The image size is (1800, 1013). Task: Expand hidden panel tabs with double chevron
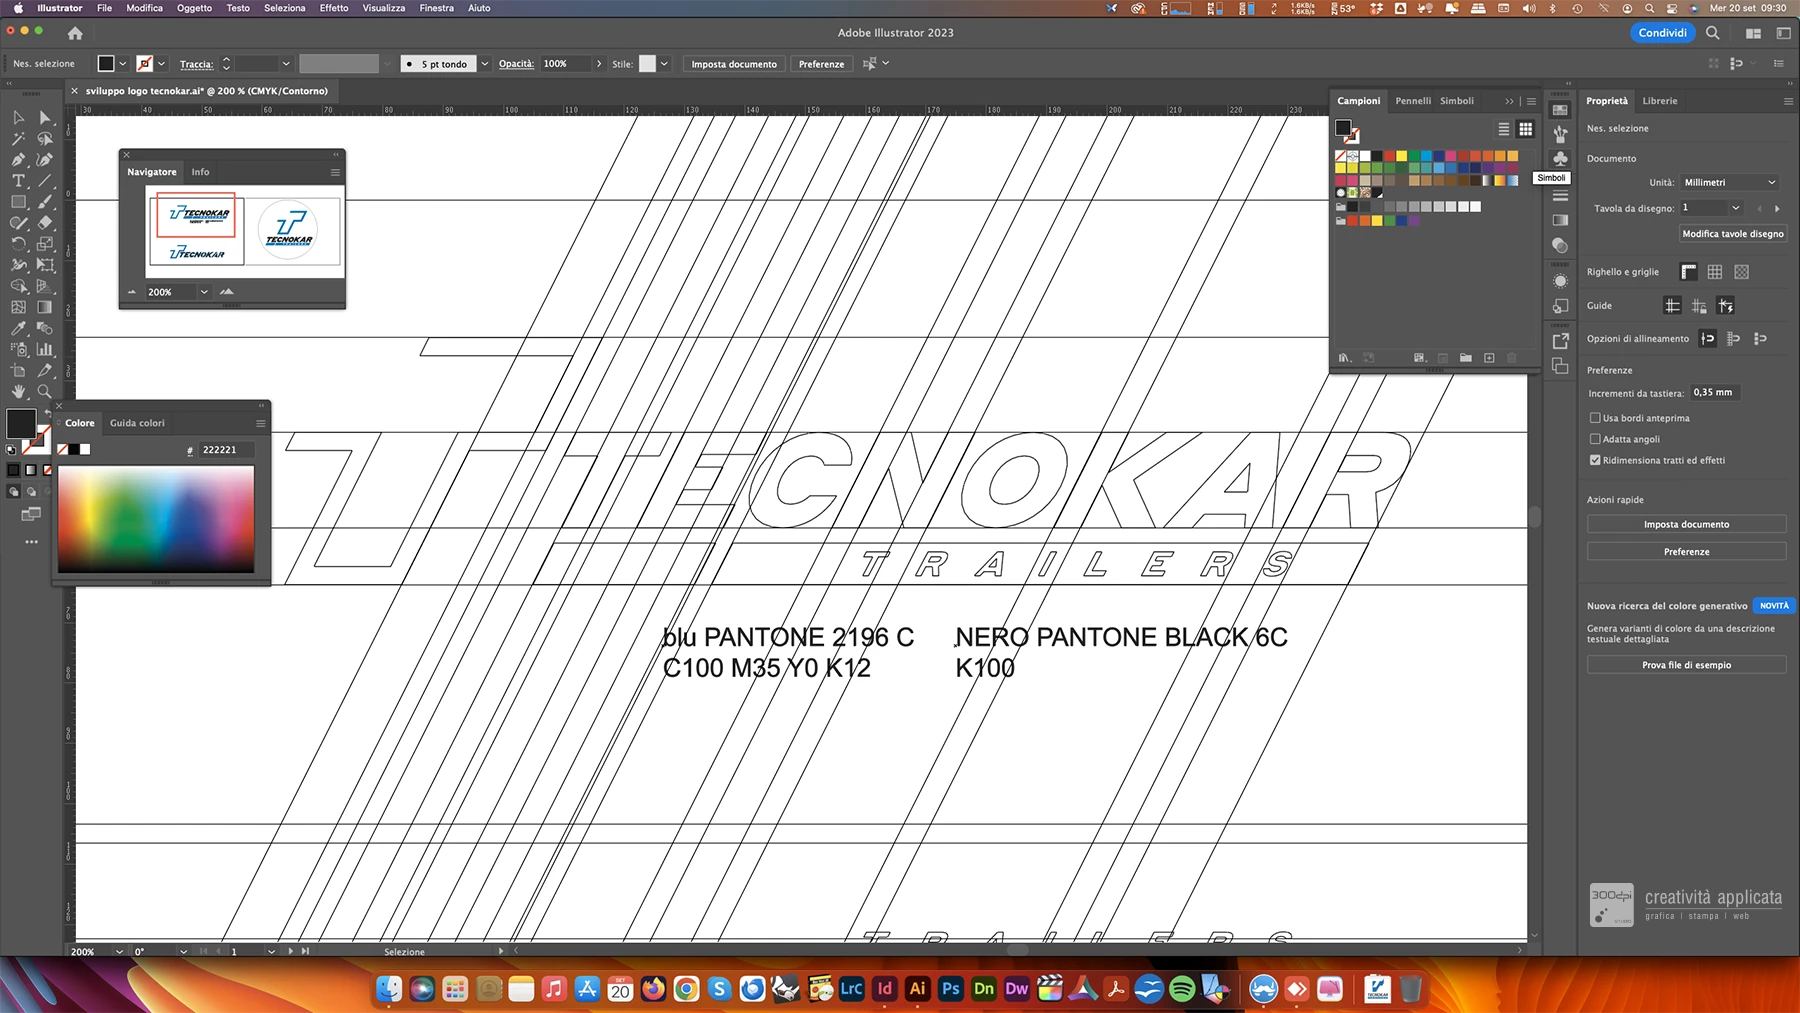(1509, 101)
